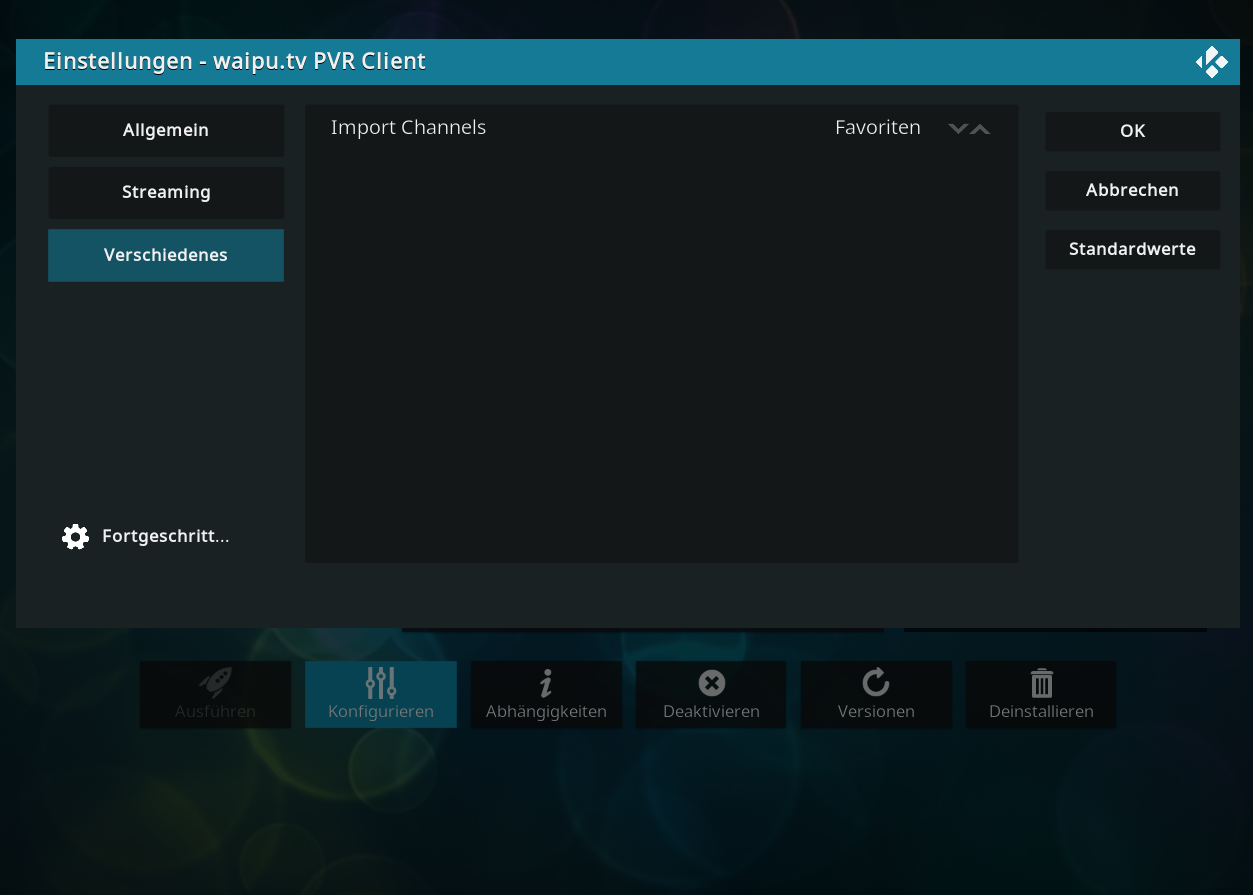Click the Konfigurieren label text
1253x895 pixels.
(381, 712)
